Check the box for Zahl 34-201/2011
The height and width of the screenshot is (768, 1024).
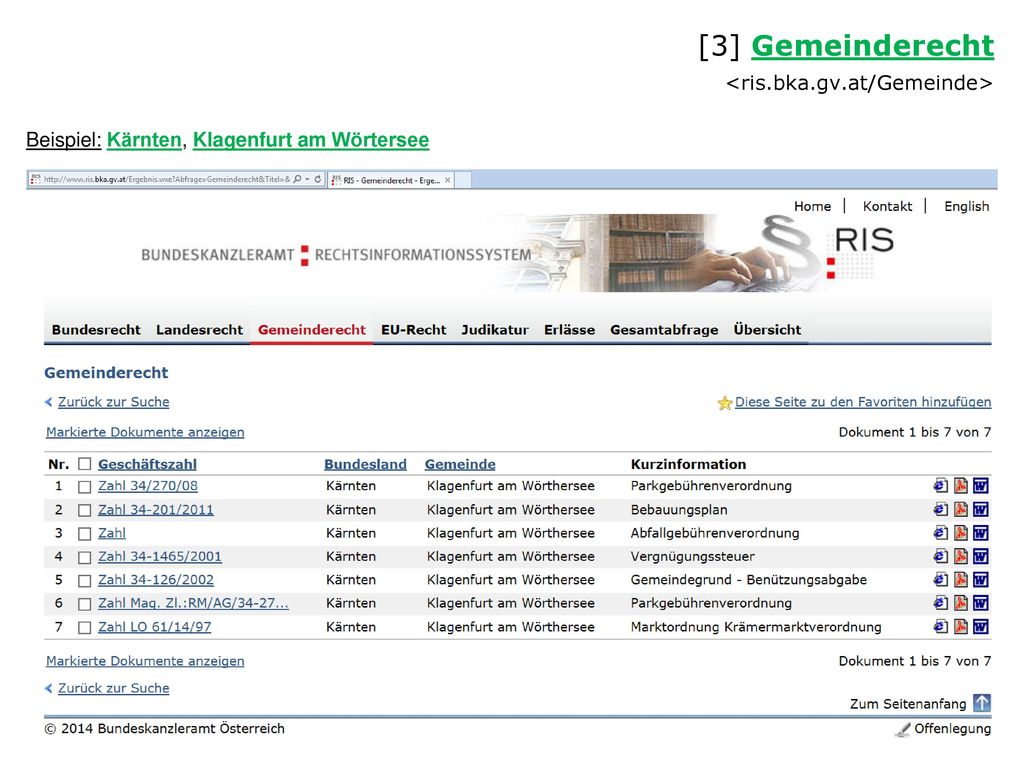pyautogui.click(x=84, y=510)
